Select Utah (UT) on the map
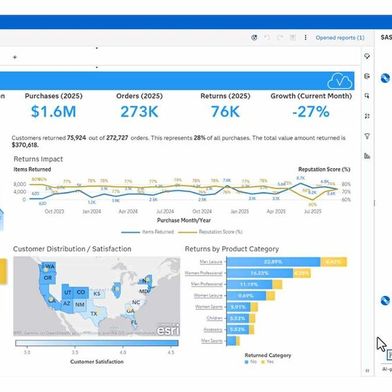Screen dimensions: 392x392 click(x=67, y=292)
